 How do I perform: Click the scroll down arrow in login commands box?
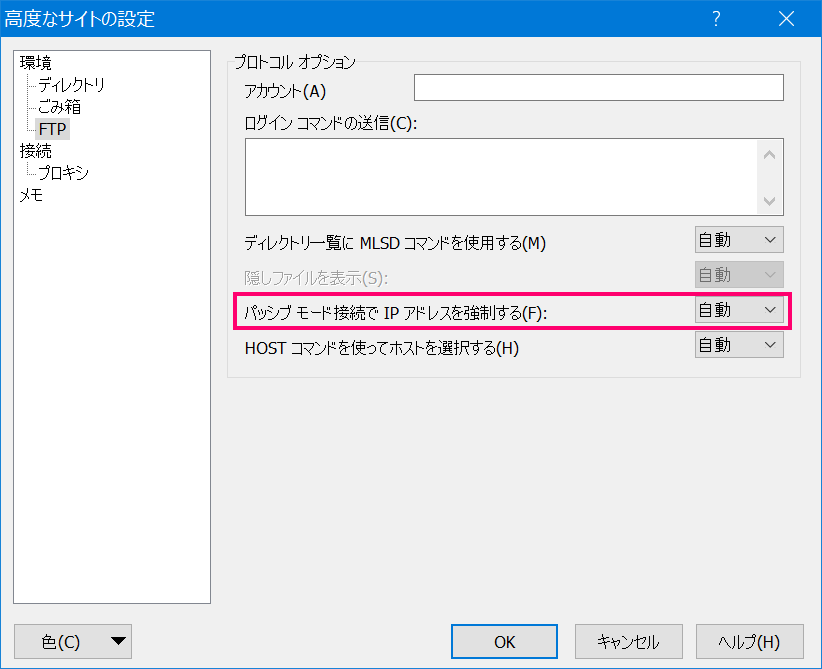[x=770, y=201]
